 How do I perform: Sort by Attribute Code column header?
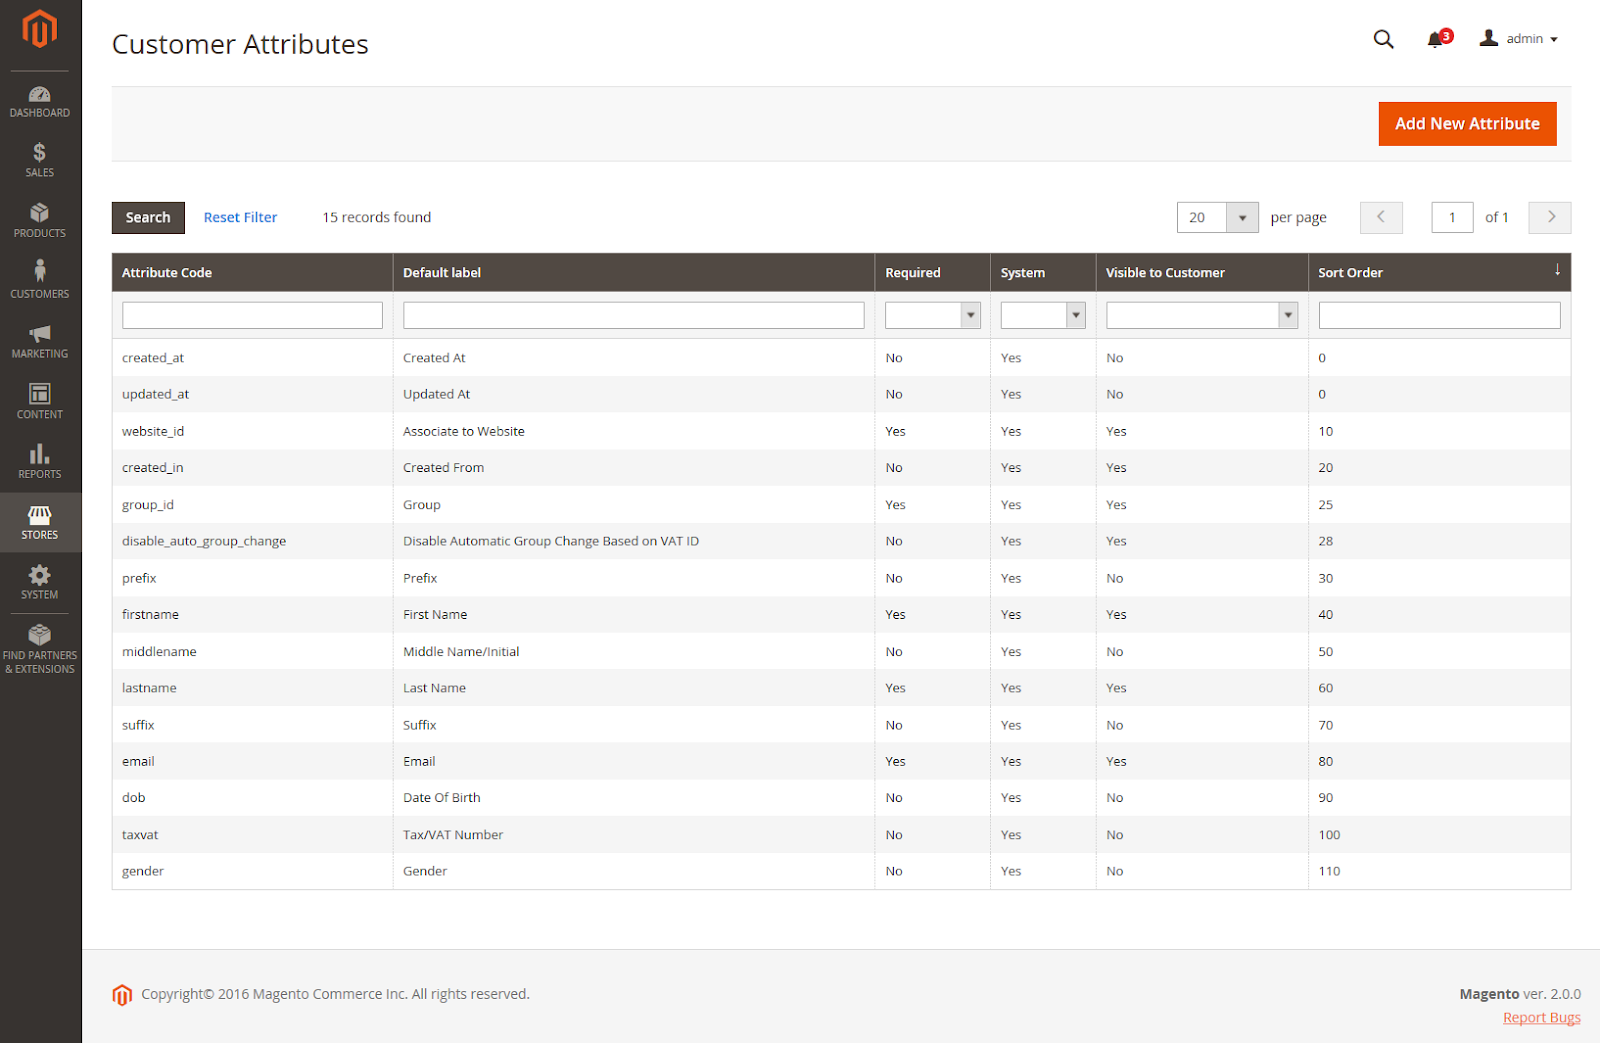pyautogui.click(x=252, y=272)
